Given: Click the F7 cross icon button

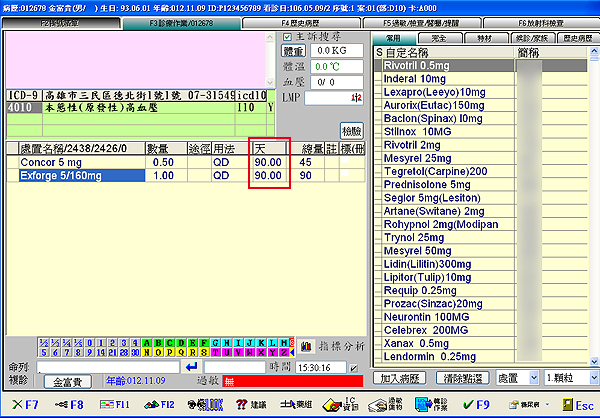Looking at the screenshot, I should 22,404.
